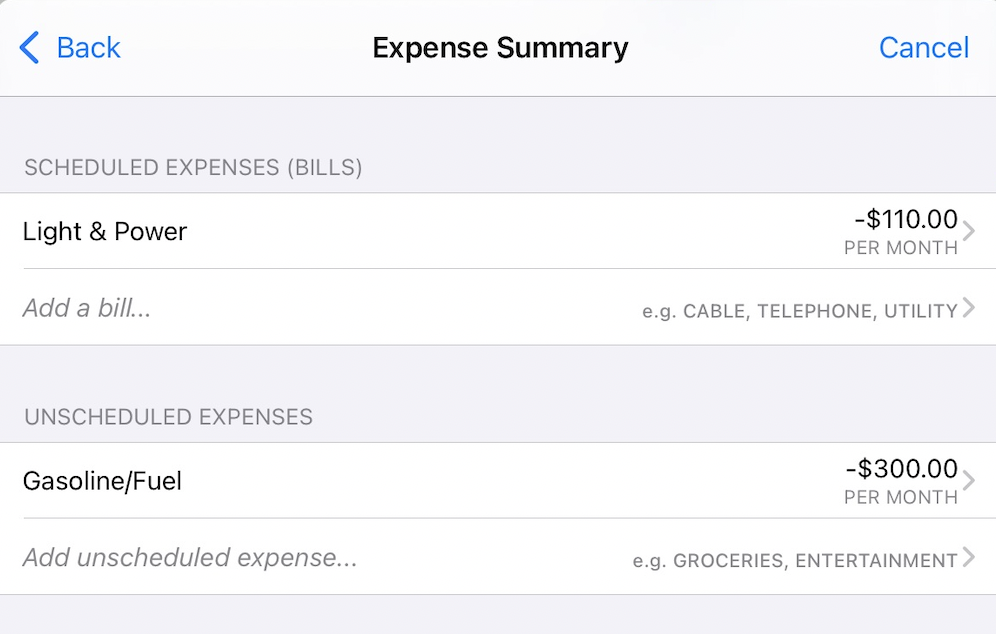Select the Add unscheduled expense field
The width and height of the screenshot is (996, 634).
190,557
